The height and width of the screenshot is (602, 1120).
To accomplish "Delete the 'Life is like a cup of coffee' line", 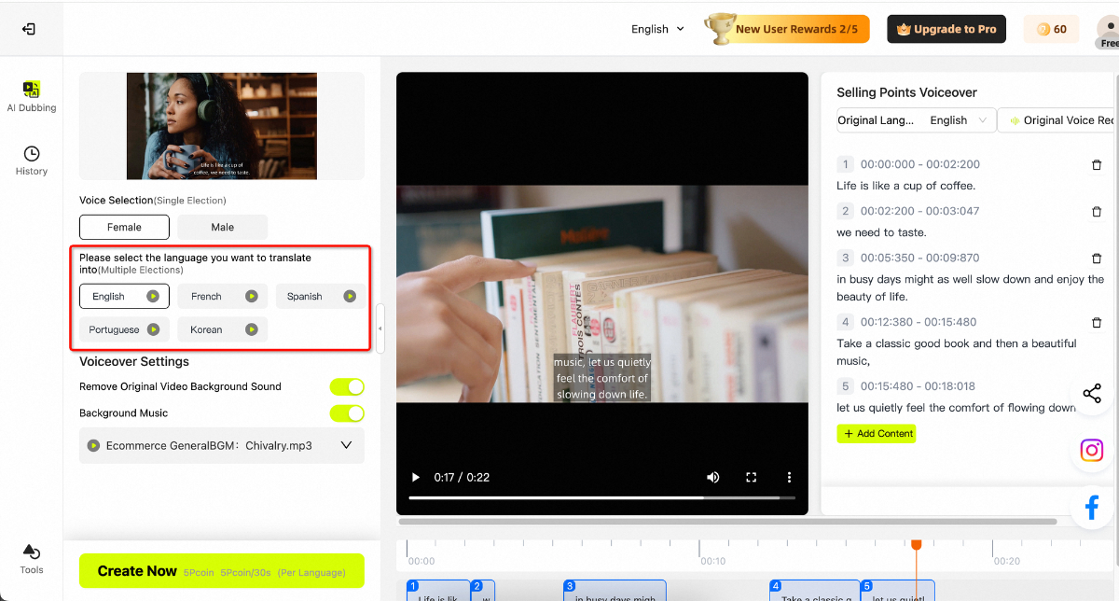I will [x=1096, y=165].
